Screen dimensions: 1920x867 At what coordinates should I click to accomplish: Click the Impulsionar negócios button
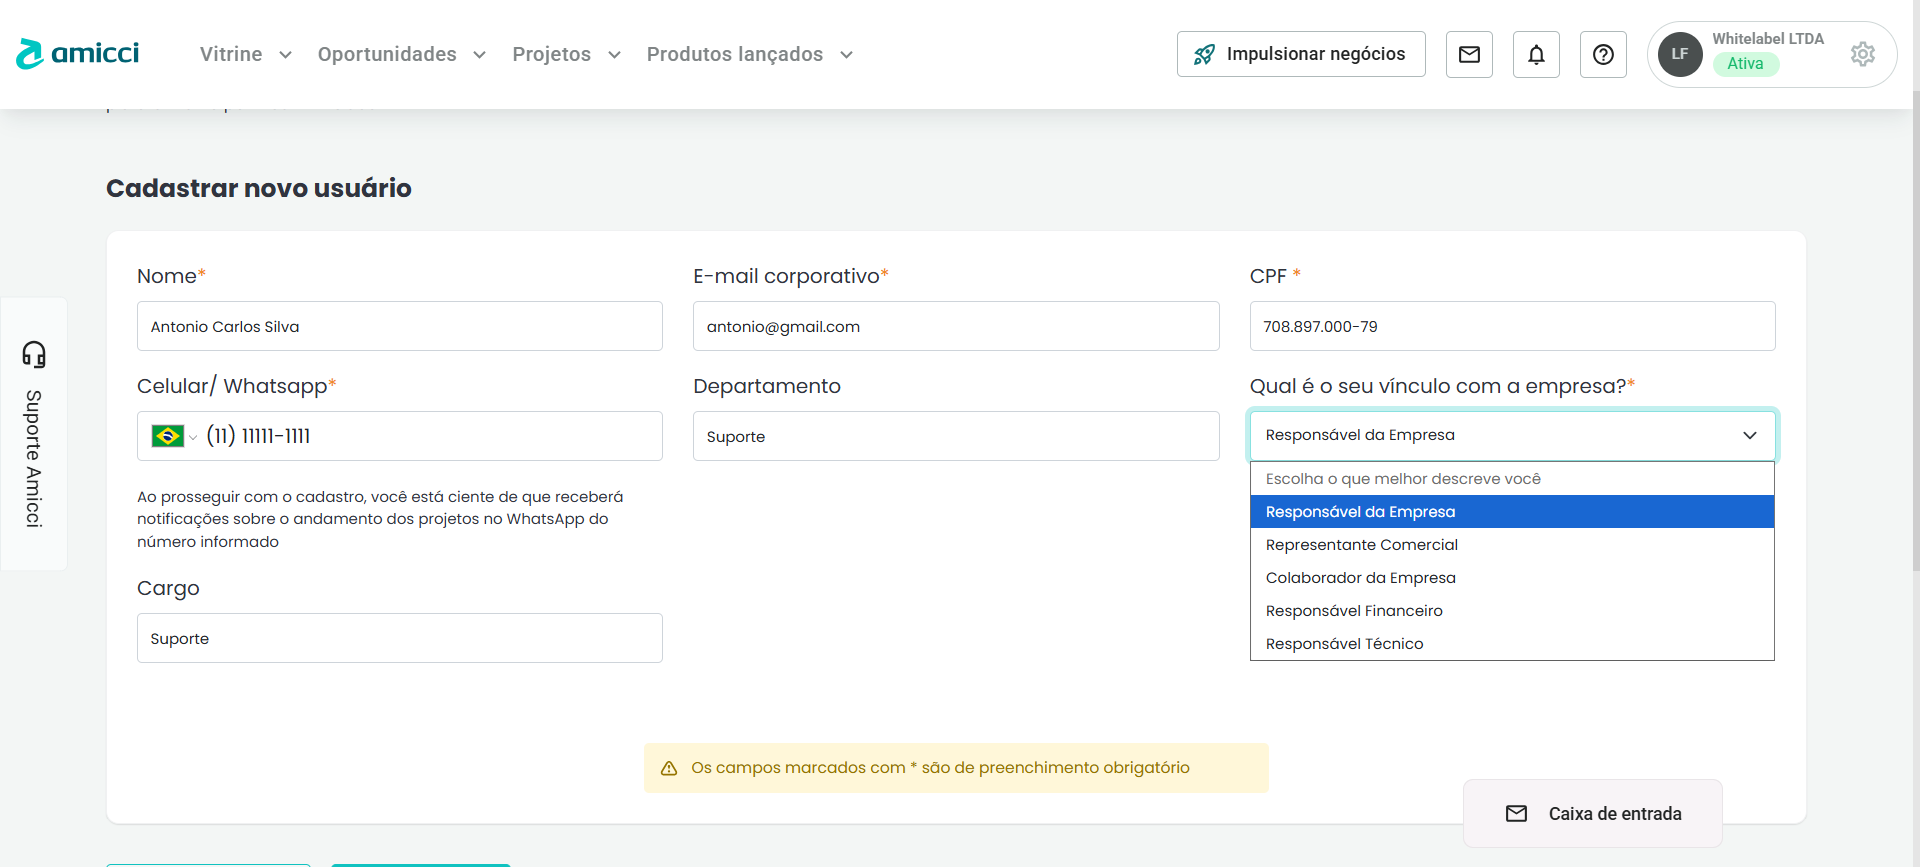click(x=1300, y=54)
